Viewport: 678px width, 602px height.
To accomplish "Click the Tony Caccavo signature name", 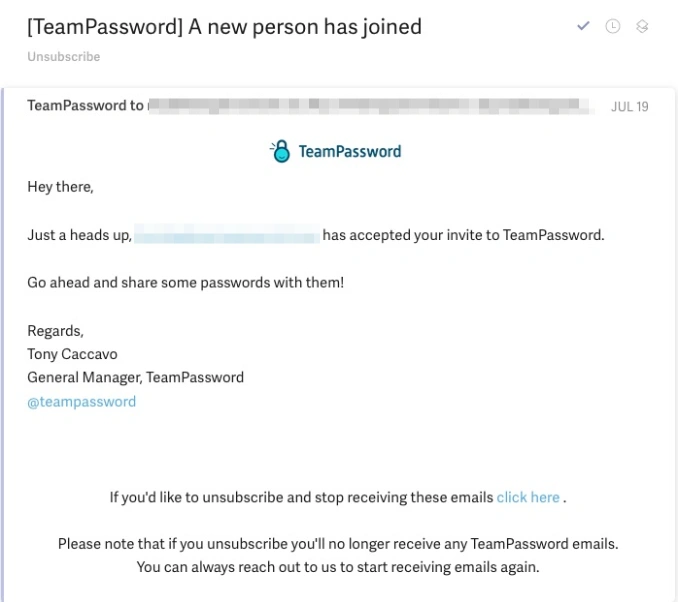I will pyautogui.click(x=72, y=354).
